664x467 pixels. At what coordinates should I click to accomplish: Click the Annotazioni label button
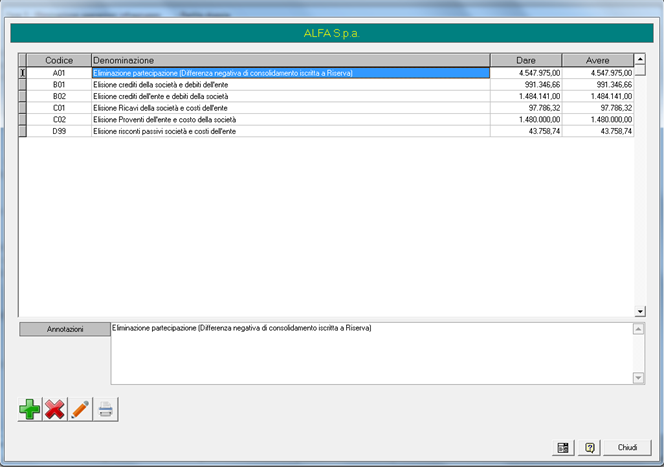coord(64,329)
